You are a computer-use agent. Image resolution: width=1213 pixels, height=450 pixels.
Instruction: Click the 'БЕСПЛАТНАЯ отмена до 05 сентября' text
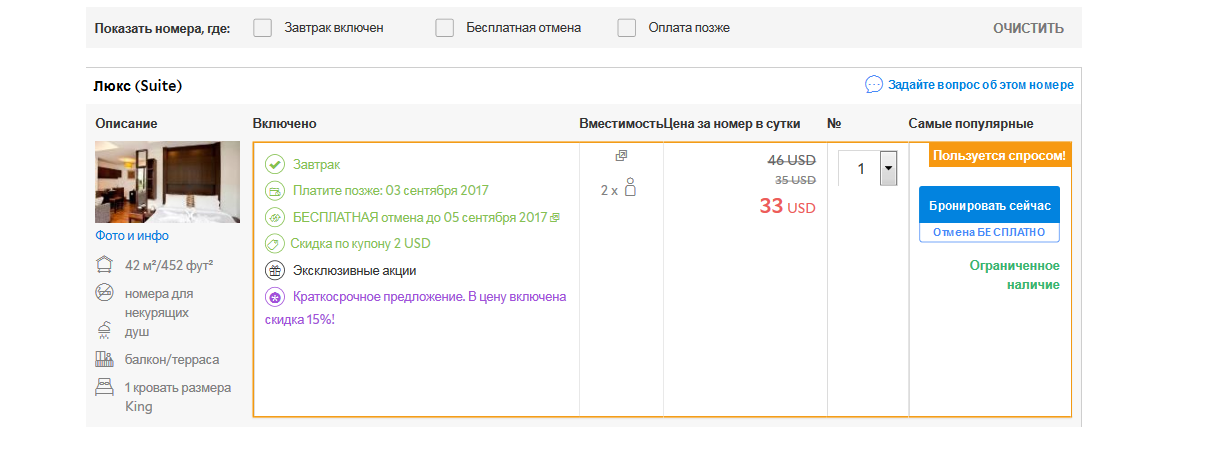pyautogui.click(x=420, y=217)
